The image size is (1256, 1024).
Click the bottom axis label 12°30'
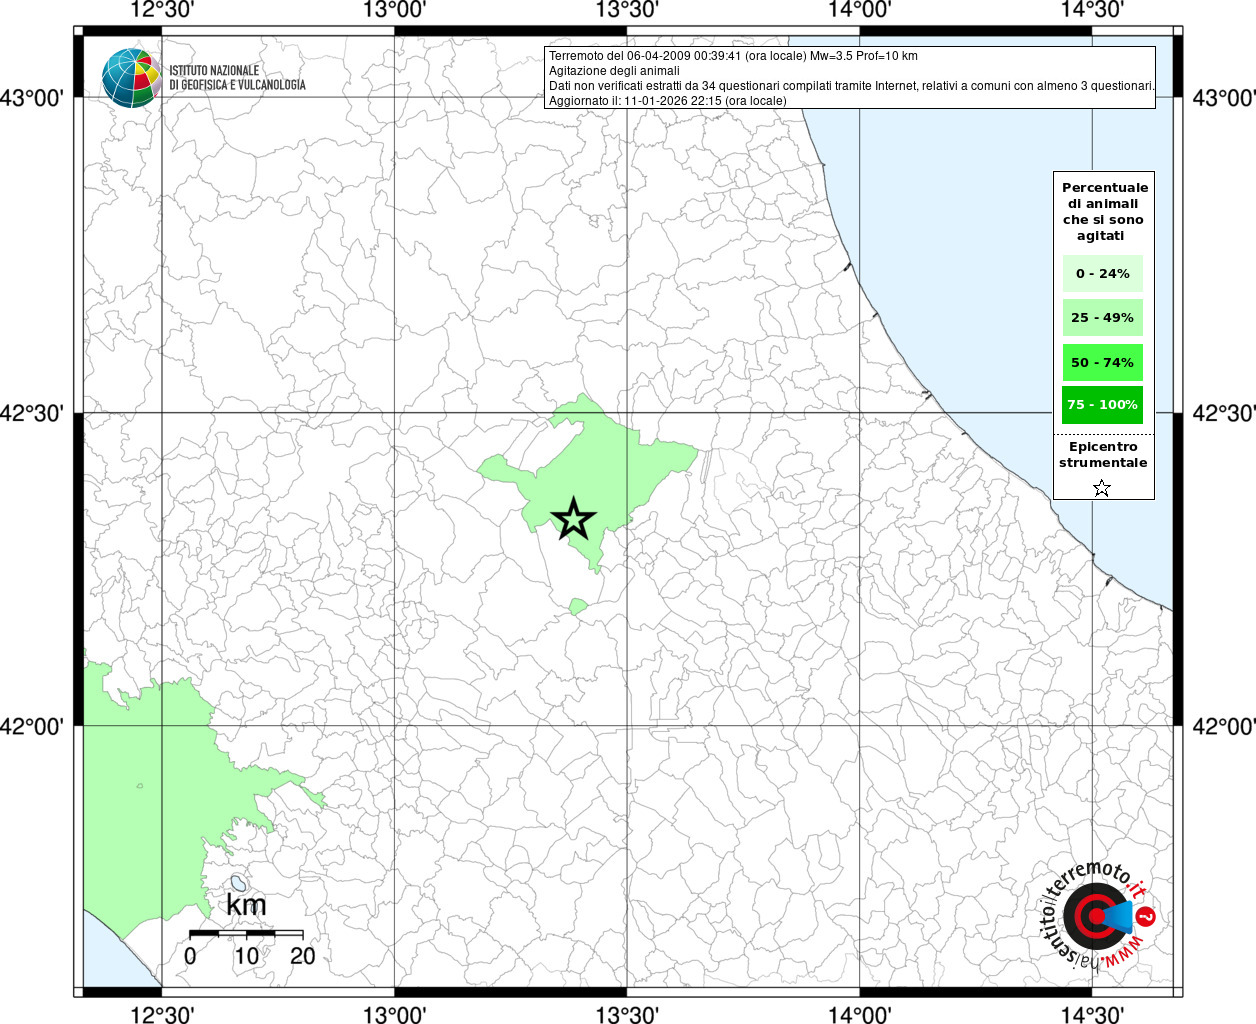click(x=162, y=1014)
